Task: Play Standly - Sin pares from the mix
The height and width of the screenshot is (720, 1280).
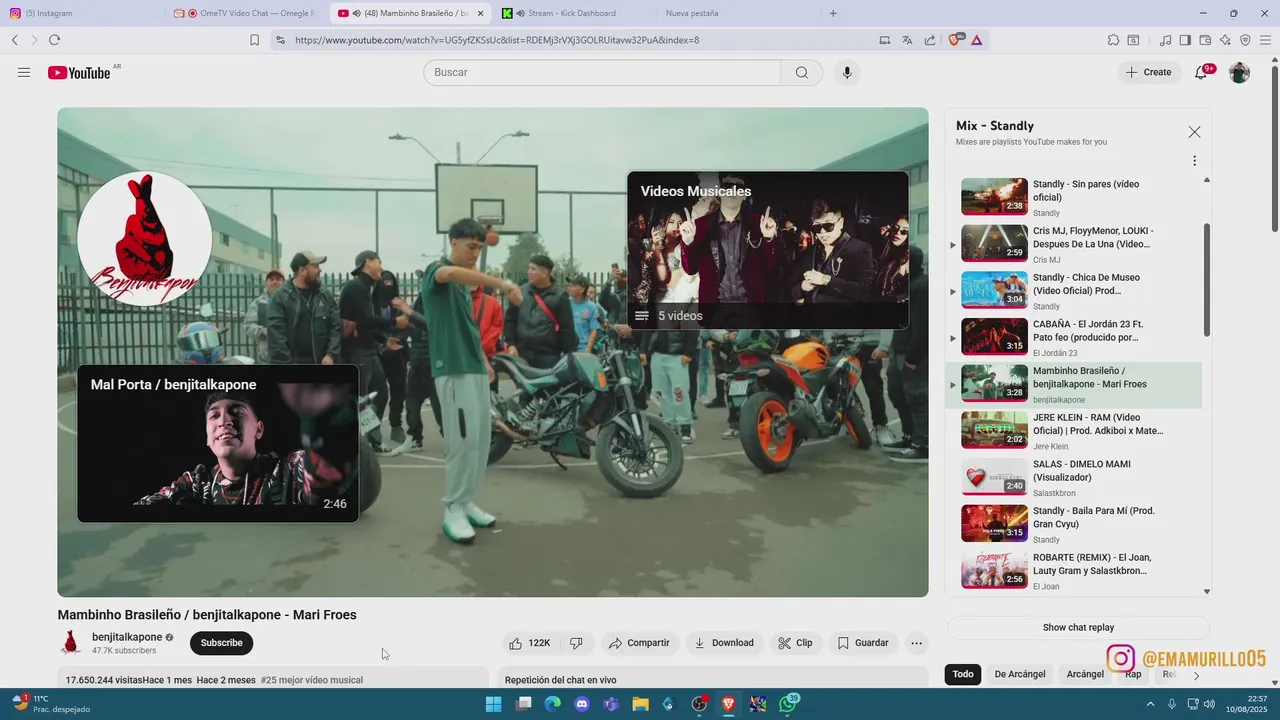Action: click(1074, 198)
